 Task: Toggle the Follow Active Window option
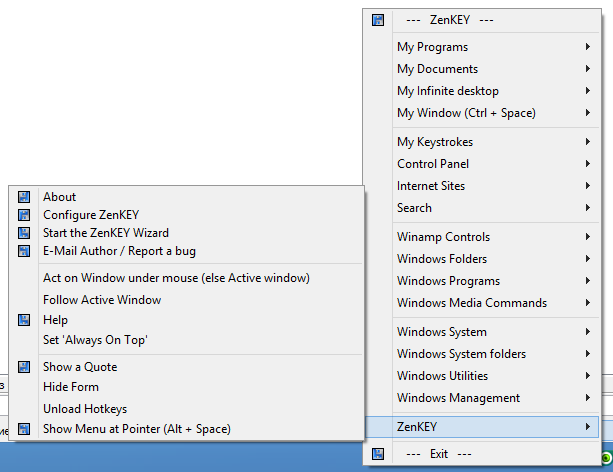(101, 300)
